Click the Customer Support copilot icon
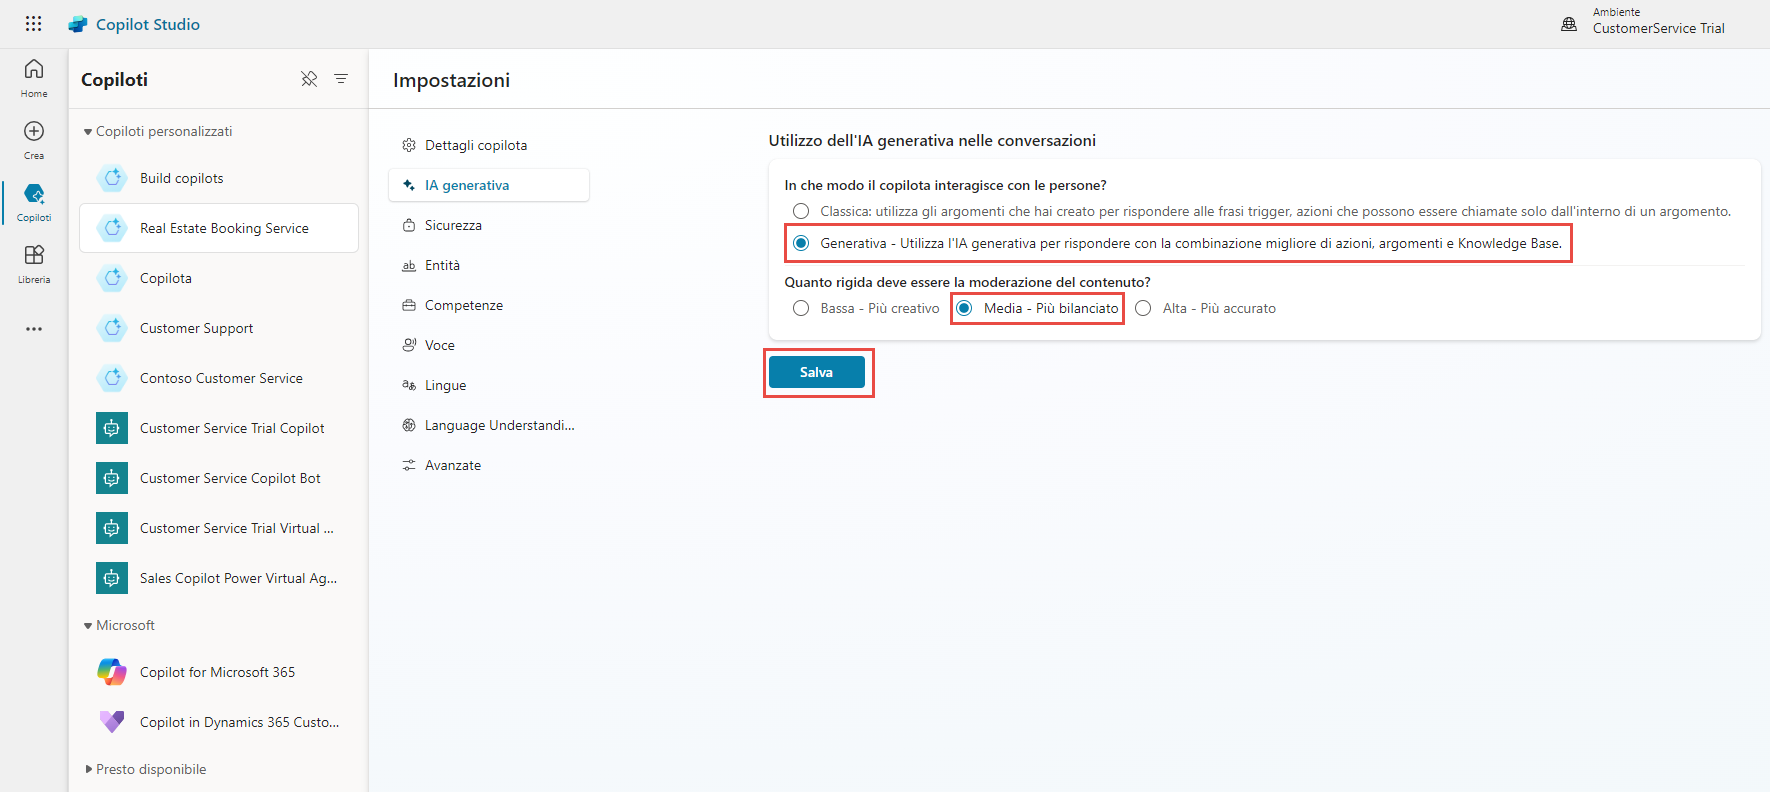This screenshot has width=1770, height=792. 112,328
